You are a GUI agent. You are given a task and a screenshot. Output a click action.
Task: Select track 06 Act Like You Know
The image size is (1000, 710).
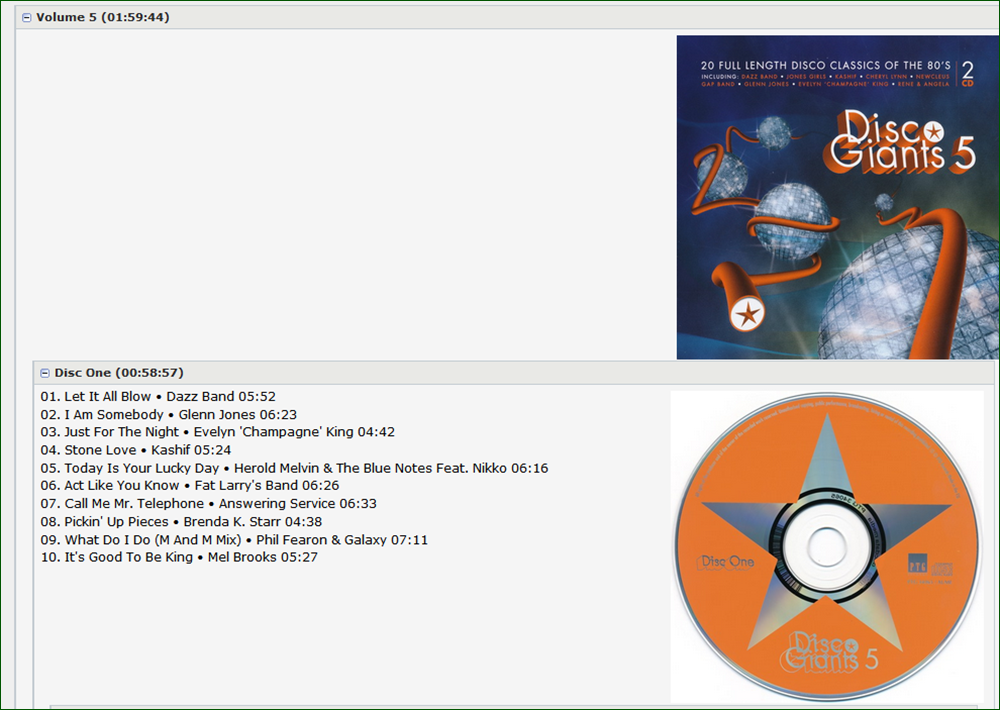pos(190,485)
